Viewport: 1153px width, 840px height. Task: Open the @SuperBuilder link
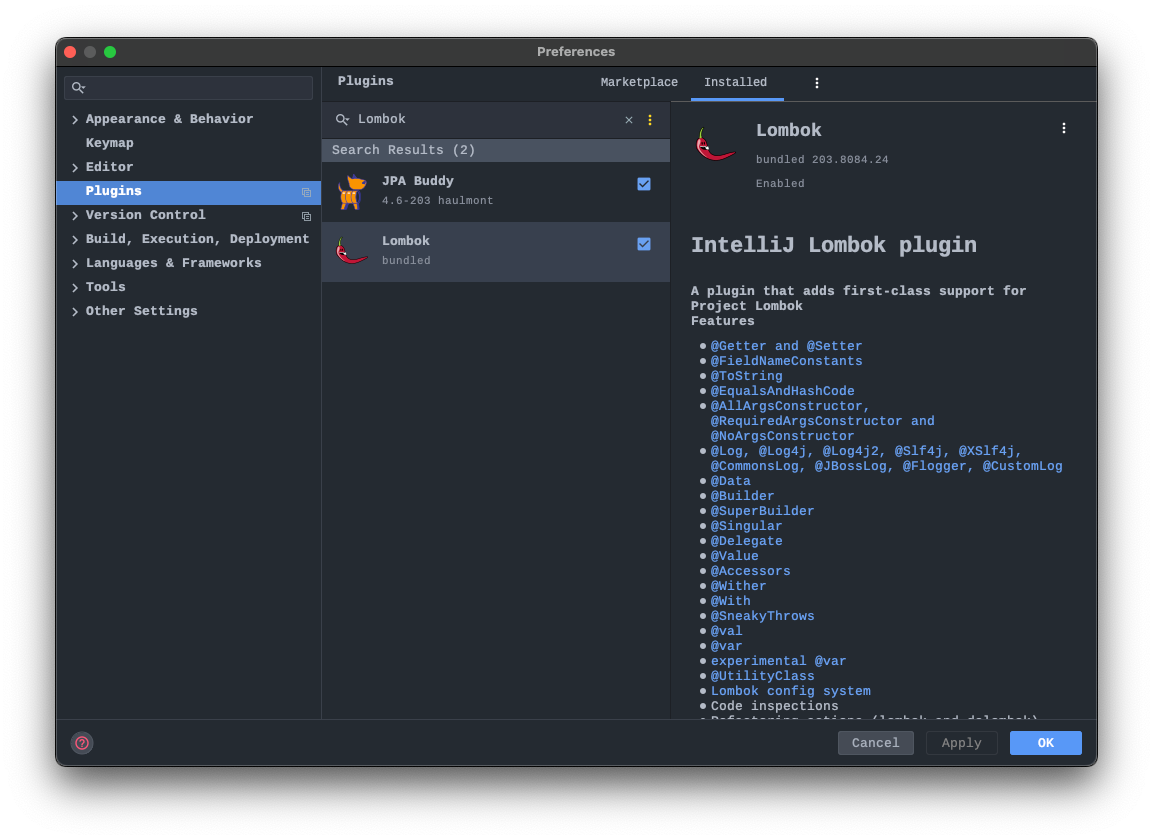762,511
